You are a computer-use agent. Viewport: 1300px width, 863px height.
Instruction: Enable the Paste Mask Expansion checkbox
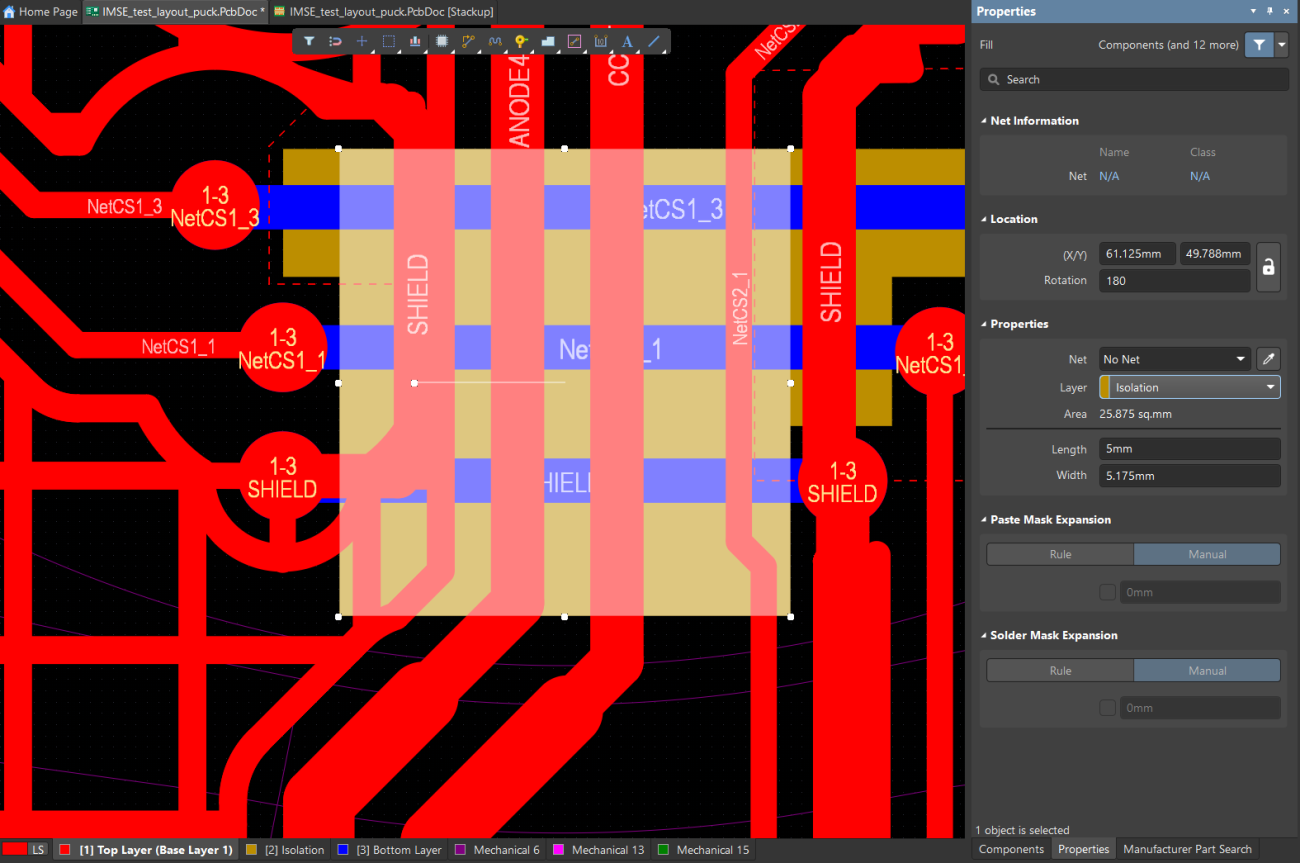click(1107, 591)
